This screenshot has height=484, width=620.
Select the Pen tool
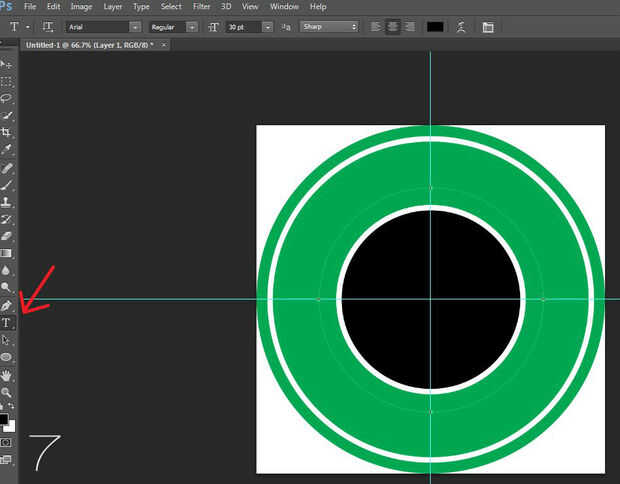[6, 306]
